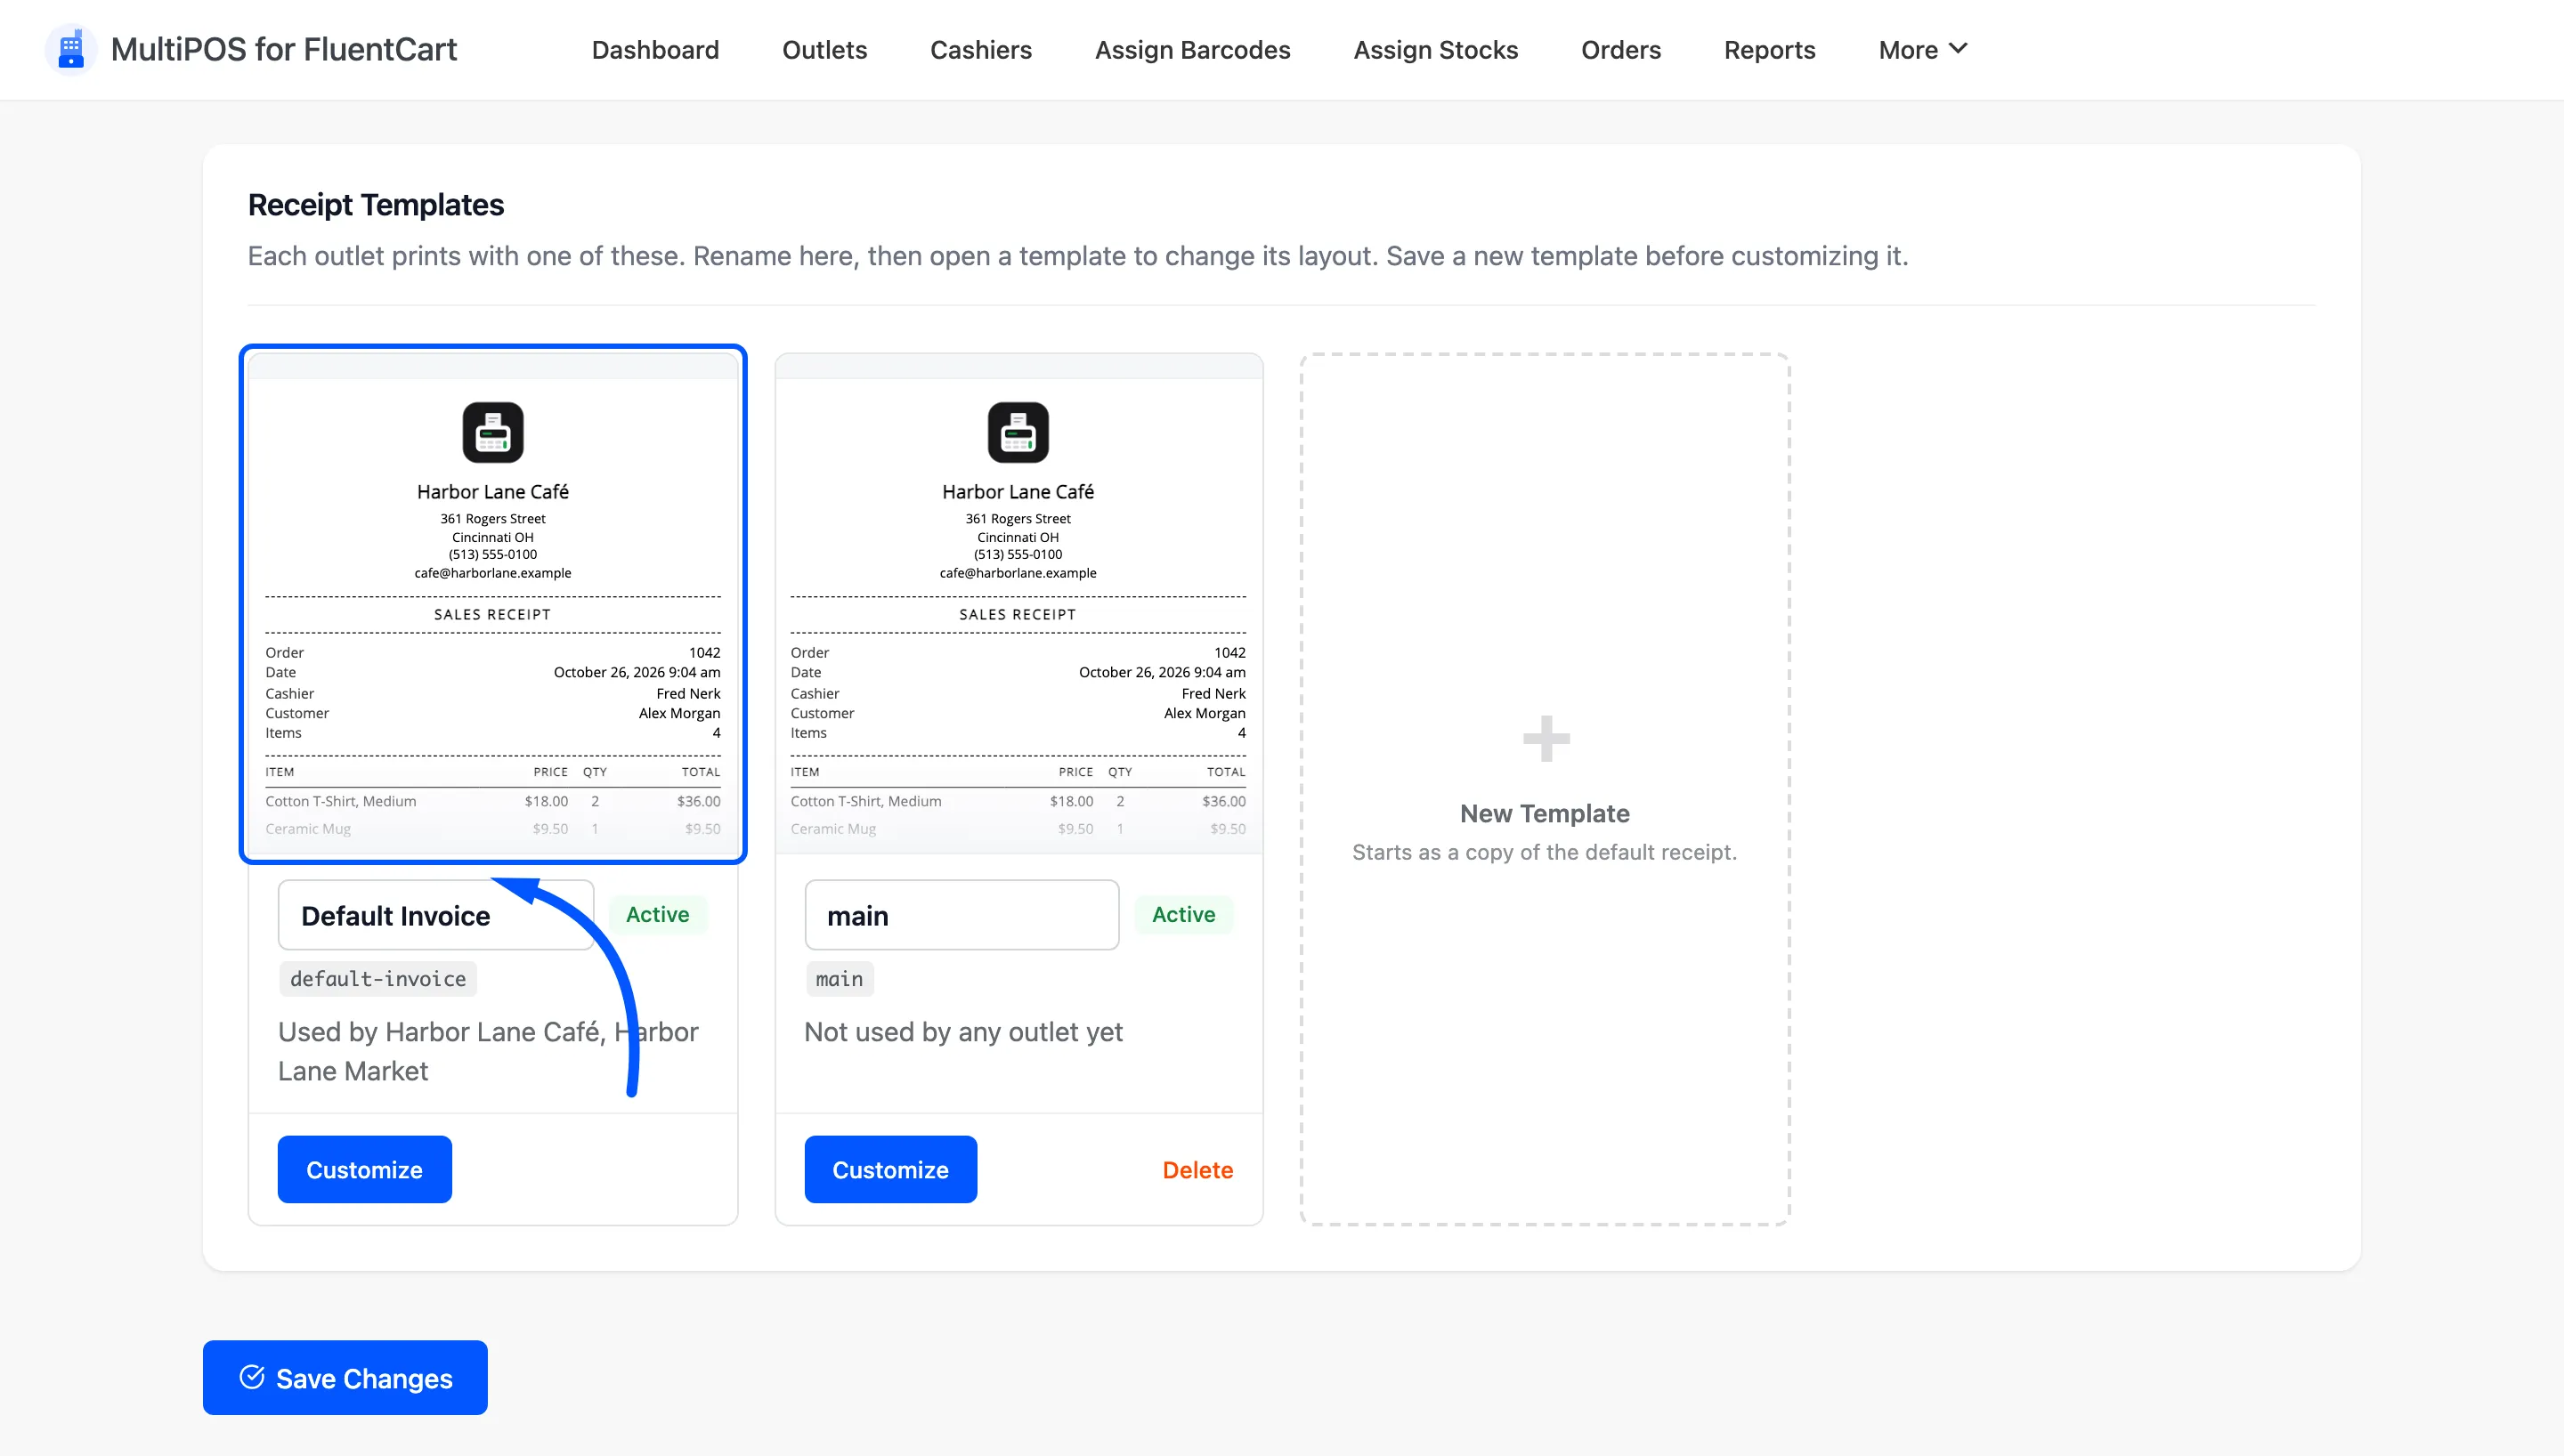Click the receipt printer icon in the main template preview
The width and height of the screenshot is (2564, 1456).
[1018, 432]
